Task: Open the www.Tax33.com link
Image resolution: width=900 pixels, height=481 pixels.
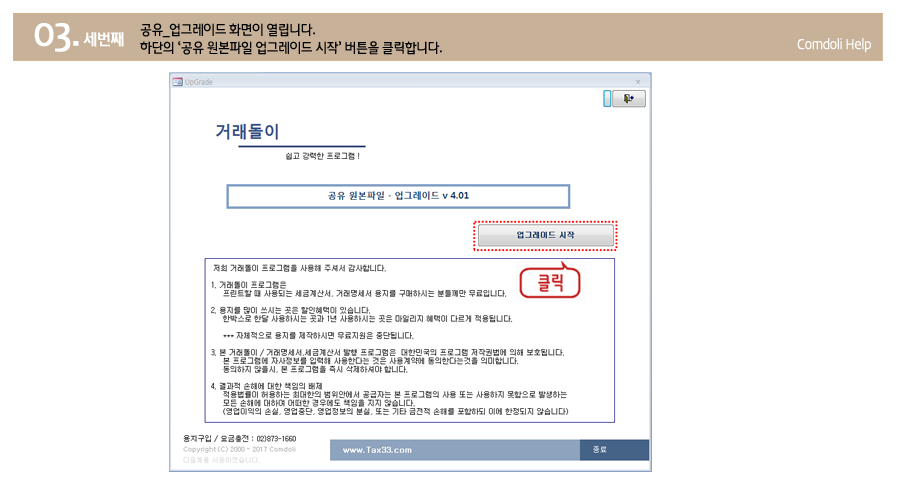Action: click(377, 450)
